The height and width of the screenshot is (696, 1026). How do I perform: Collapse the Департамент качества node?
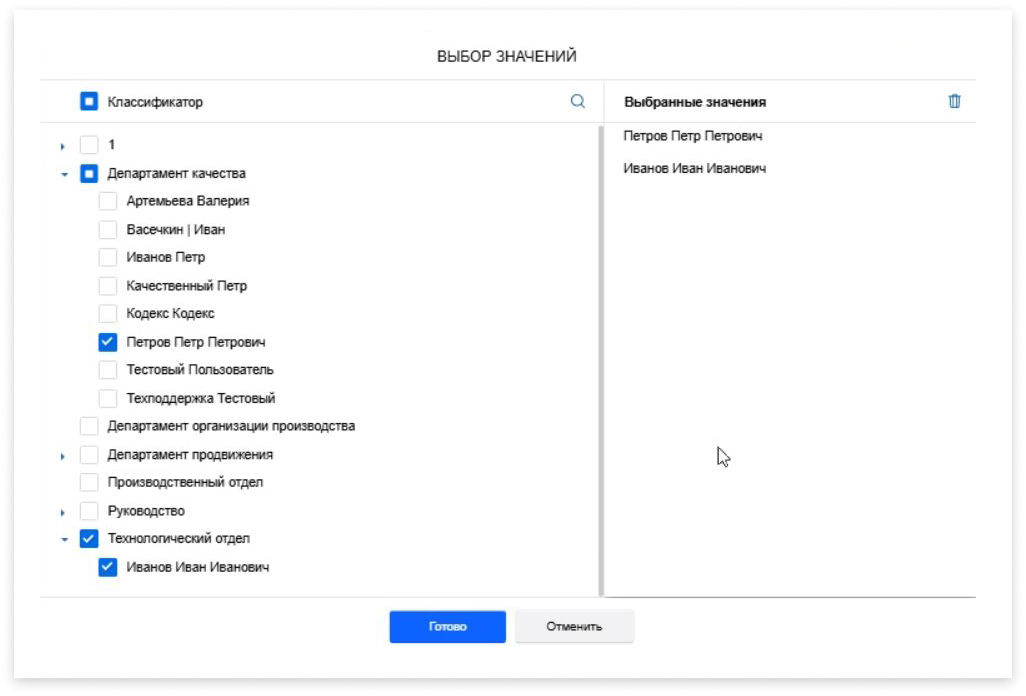(x=64, y=175)
